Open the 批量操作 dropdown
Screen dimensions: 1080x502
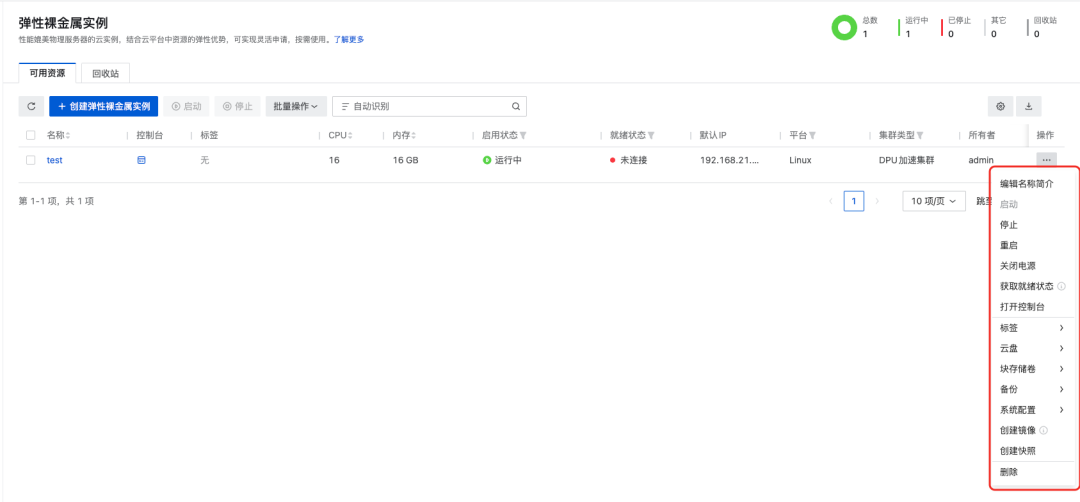(295, 107)
